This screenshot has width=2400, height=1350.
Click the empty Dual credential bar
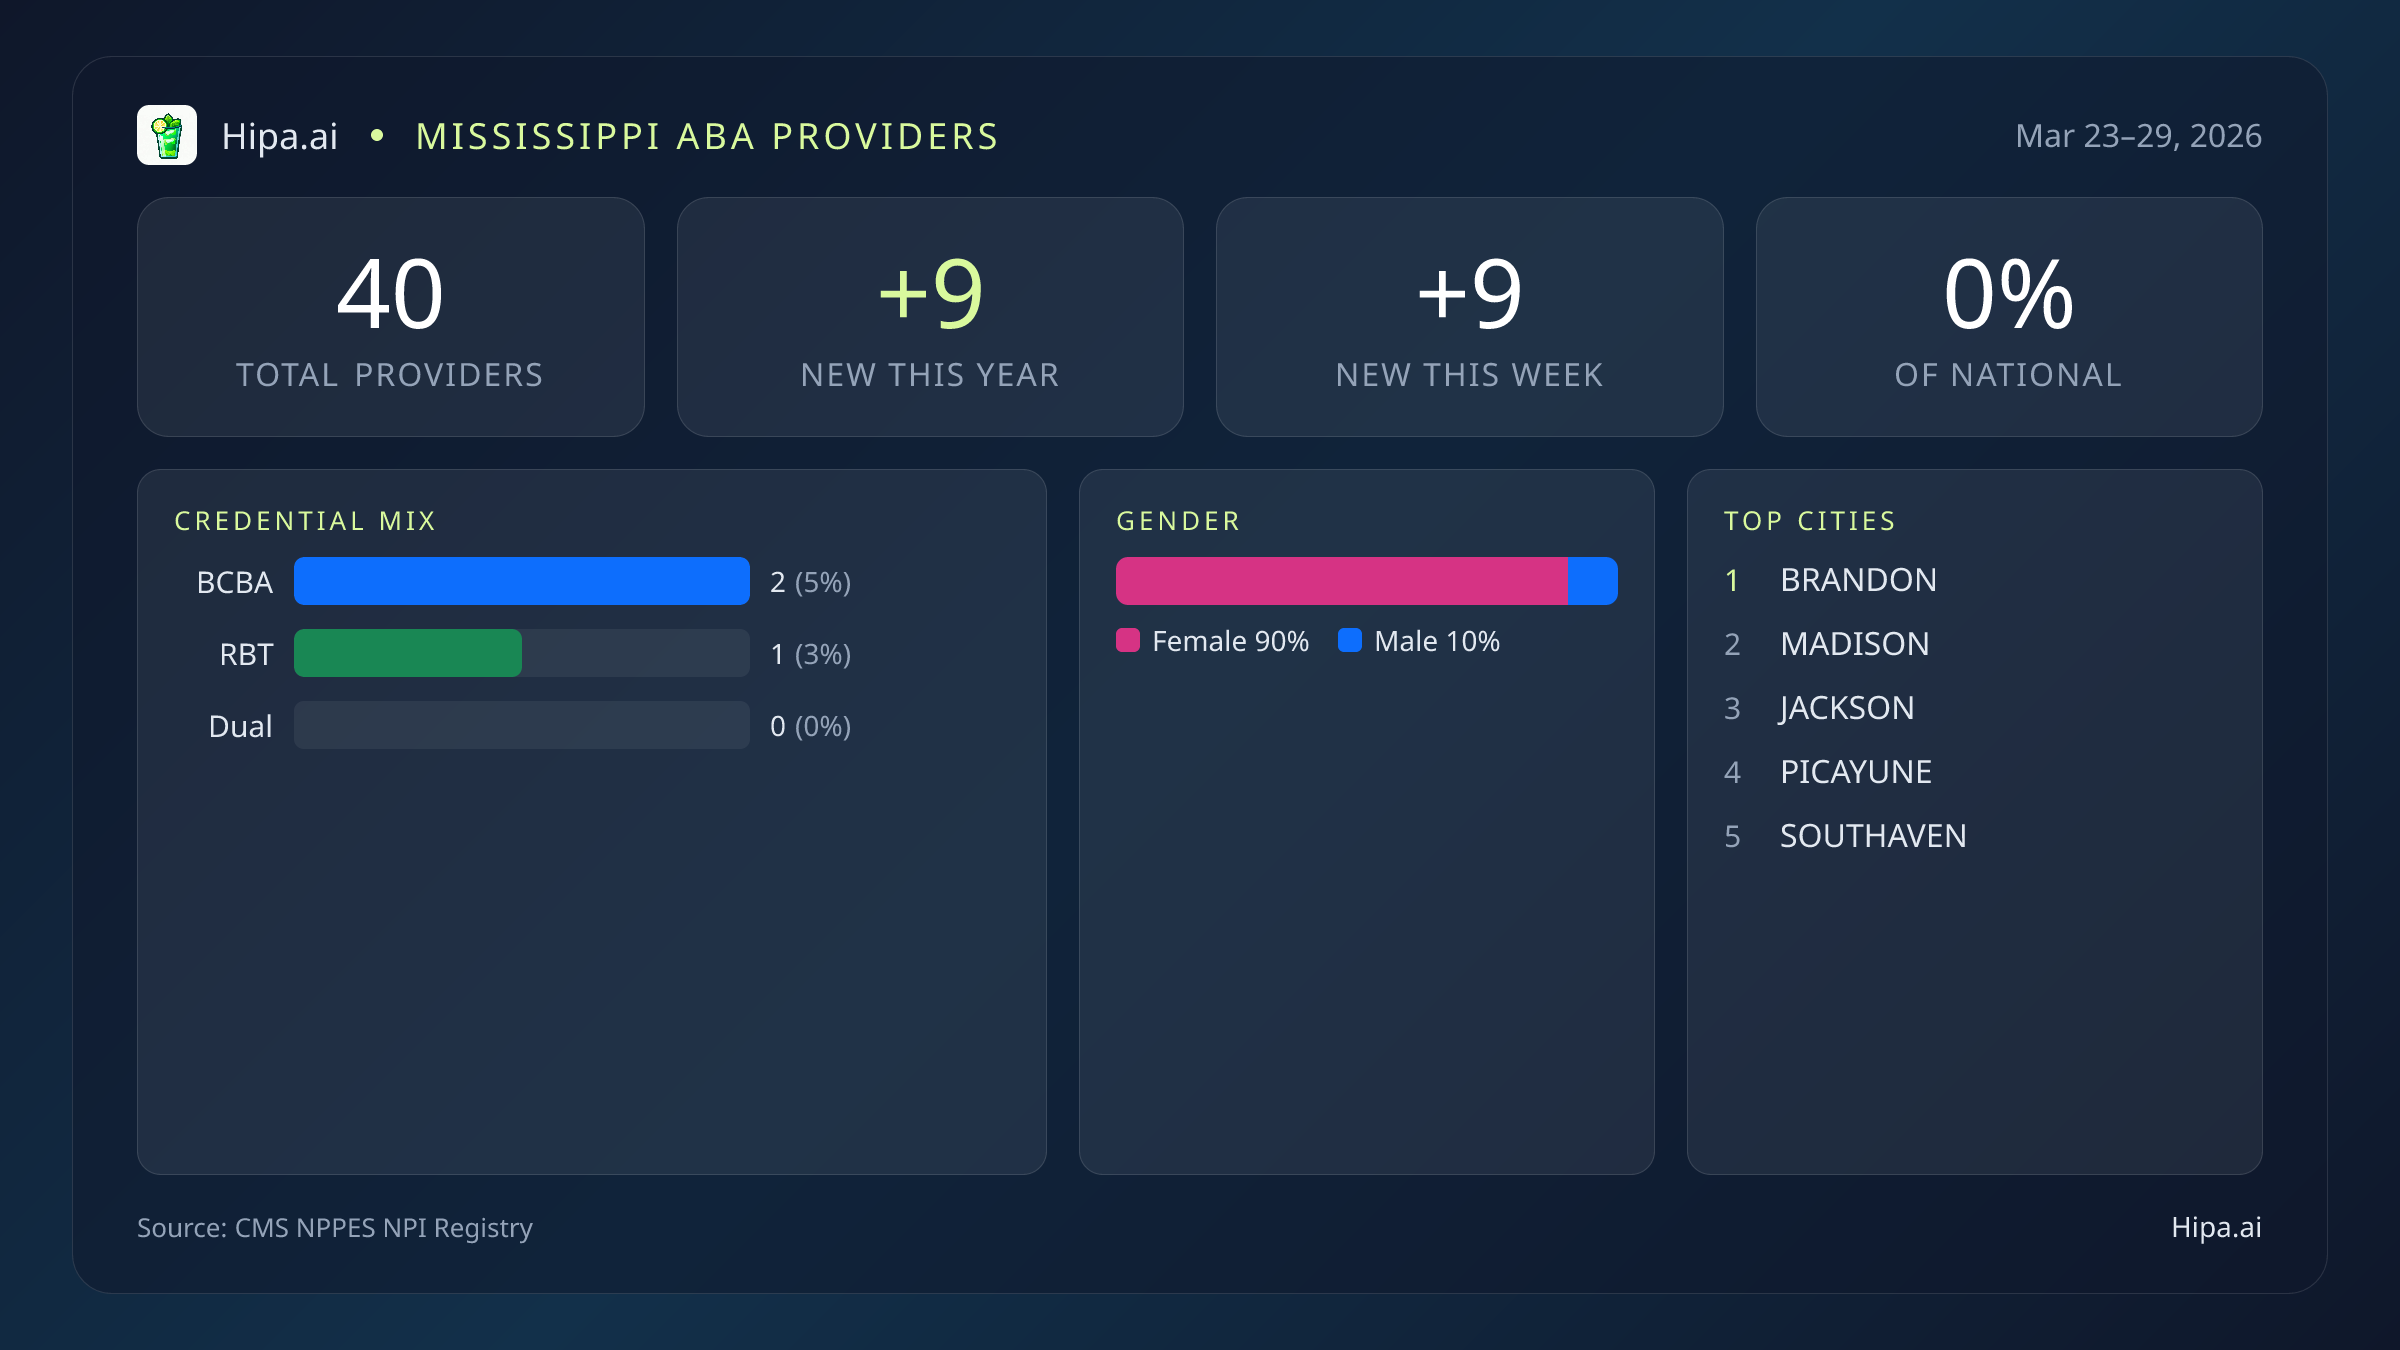[520, 726]
